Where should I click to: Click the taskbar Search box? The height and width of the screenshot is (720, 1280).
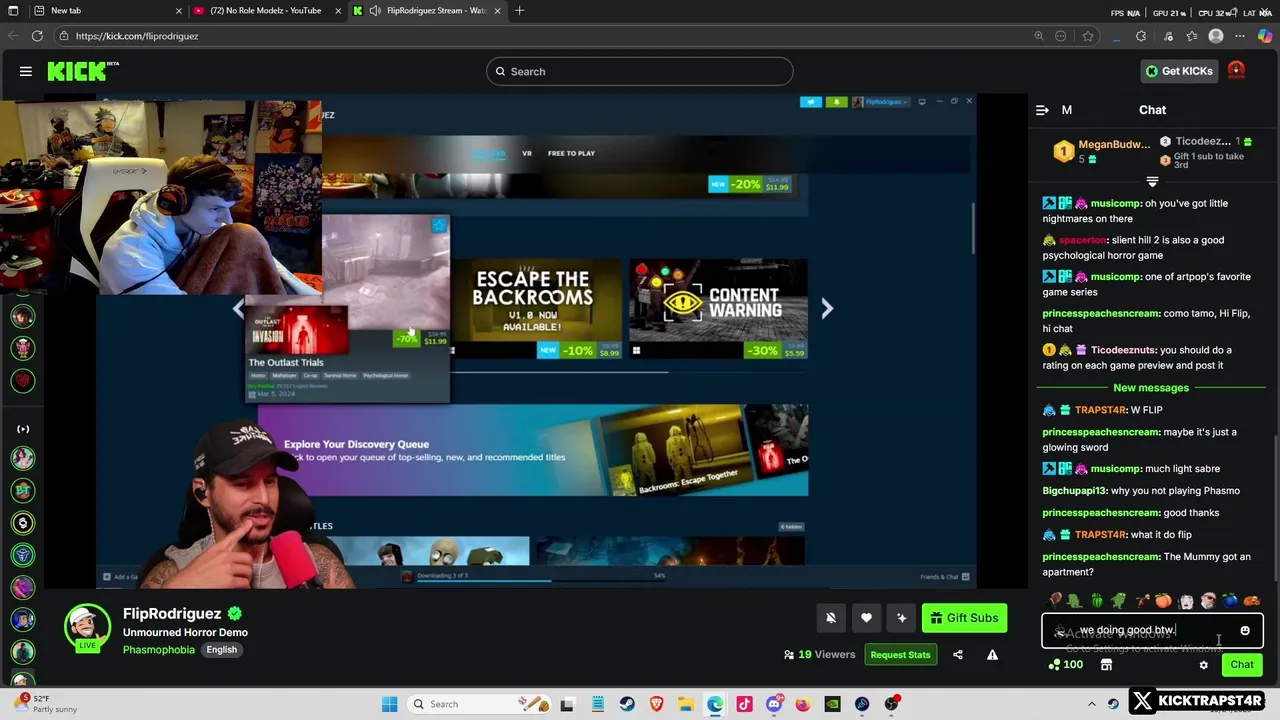pos(480,704)
